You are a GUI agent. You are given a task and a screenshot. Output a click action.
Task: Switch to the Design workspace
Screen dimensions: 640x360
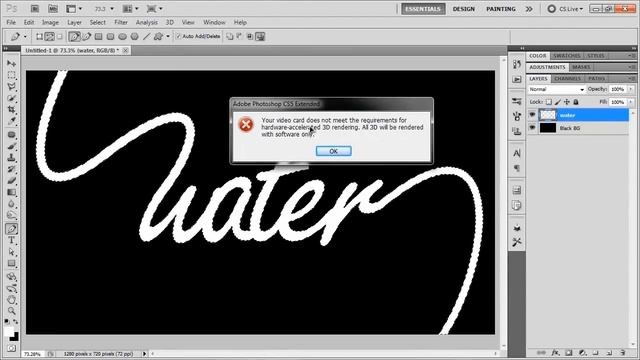[464, 9]
